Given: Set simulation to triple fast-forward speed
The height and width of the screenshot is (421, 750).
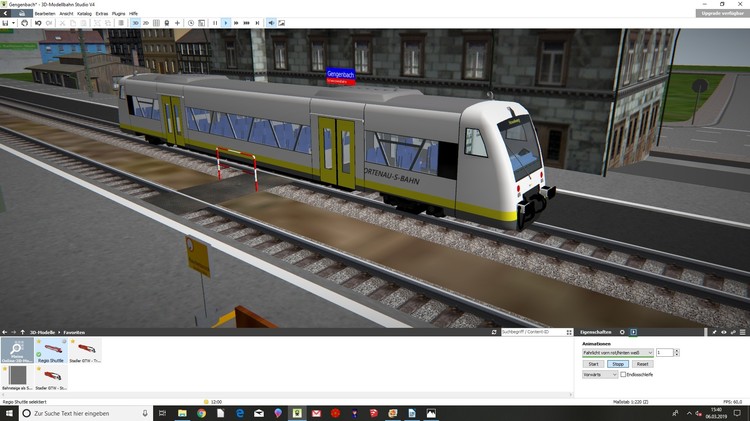Looking at the screenshot, I should click(246, 23).
